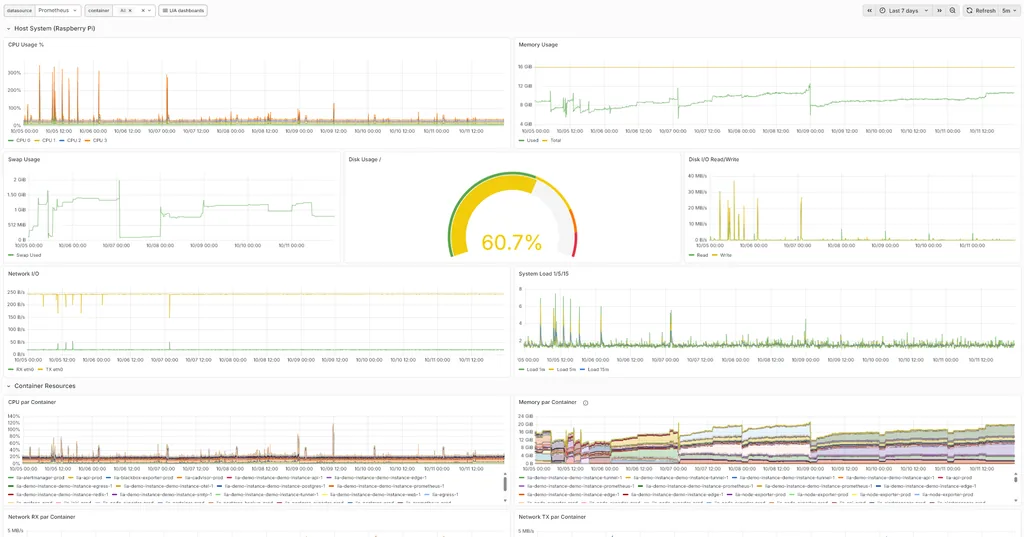Viewport: 1024px width, 537px height.
Task: Click the 60.7% disk usage gauge value
Action: click(x=511, y=242)
